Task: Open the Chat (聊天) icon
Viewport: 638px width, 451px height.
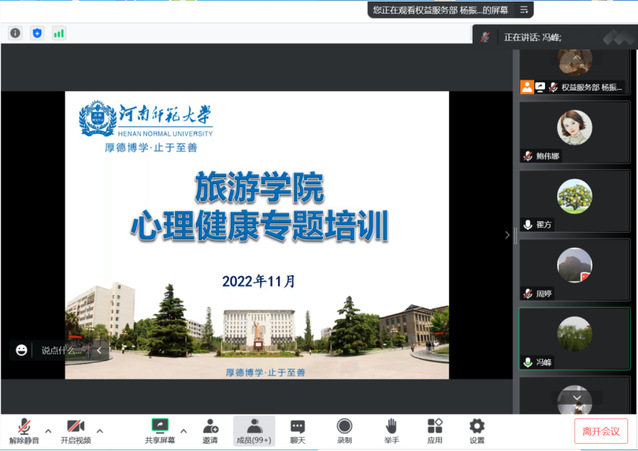Action: (297, 431)
